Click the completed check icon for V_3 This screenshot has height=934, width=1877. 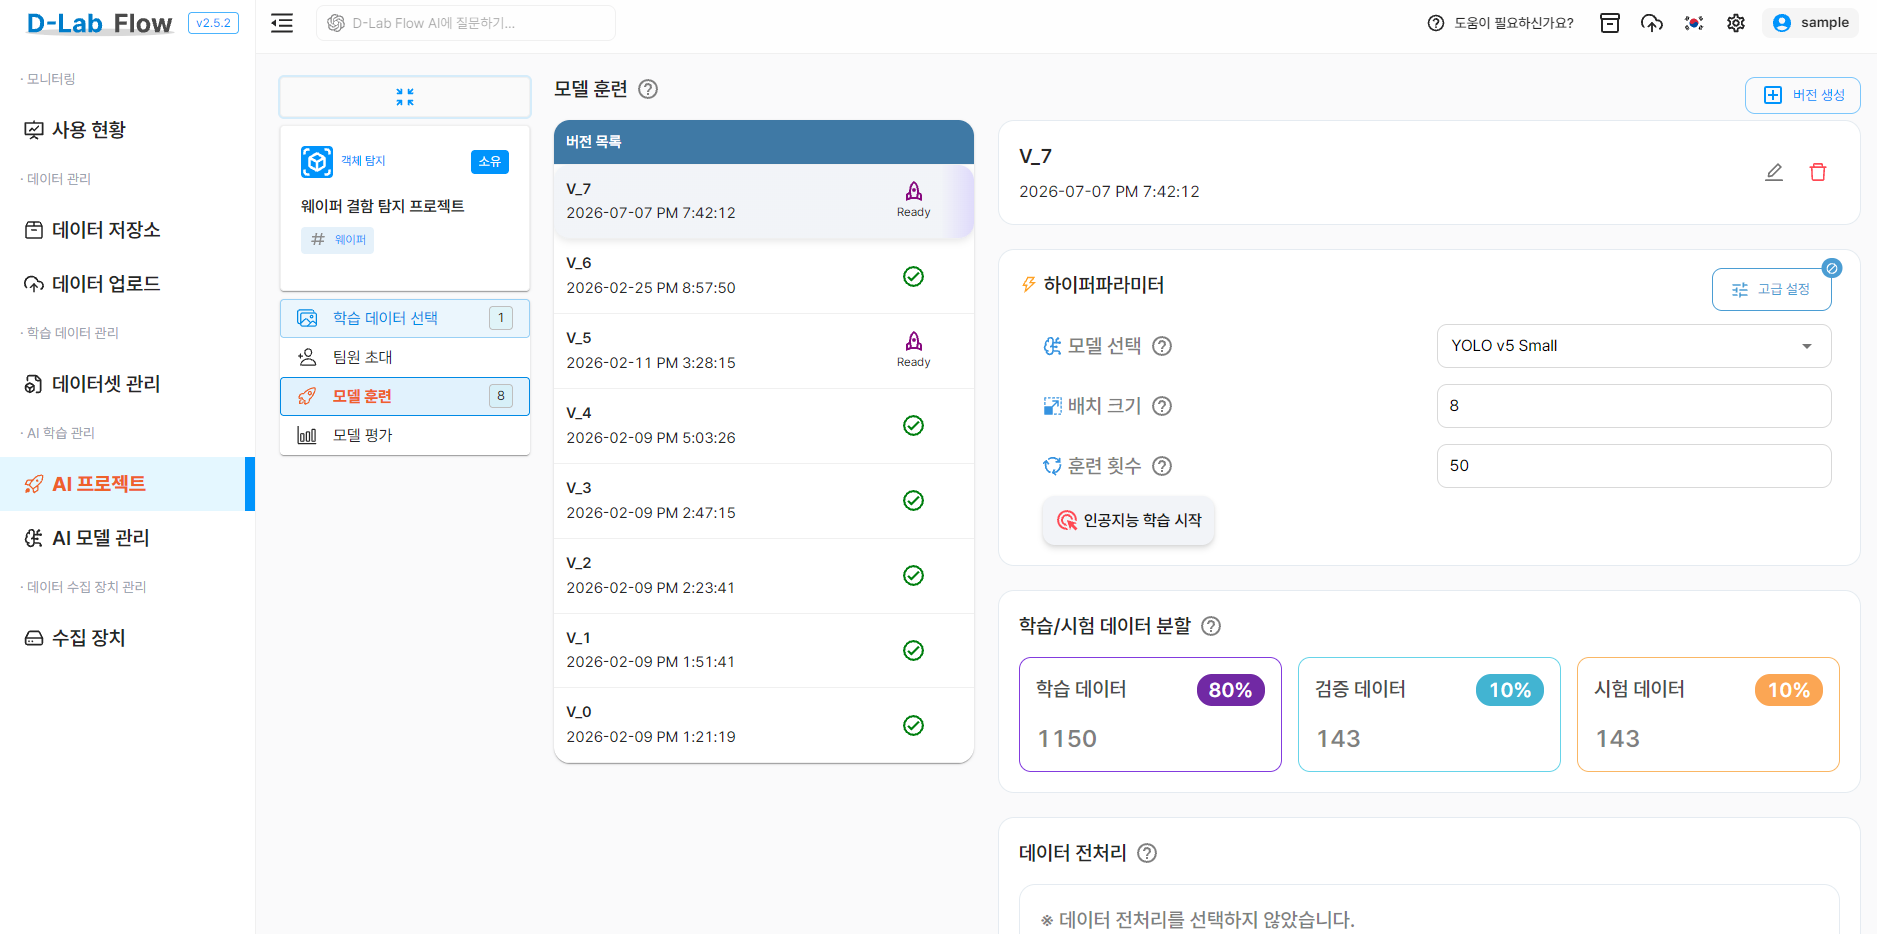click(913, 500)
